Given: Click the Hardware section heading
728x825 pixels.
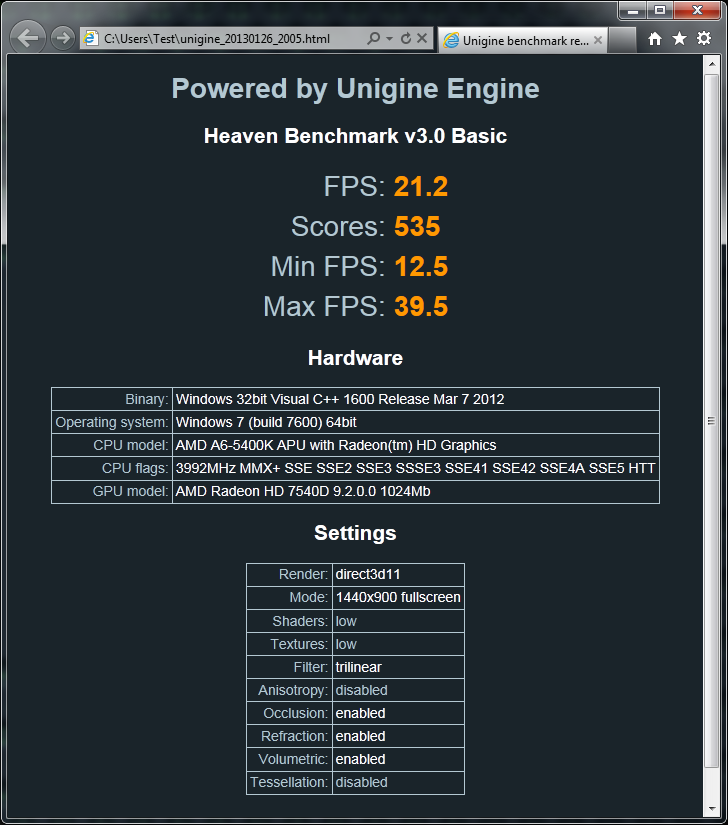Looking at the screenshot, I should point(356,358).
